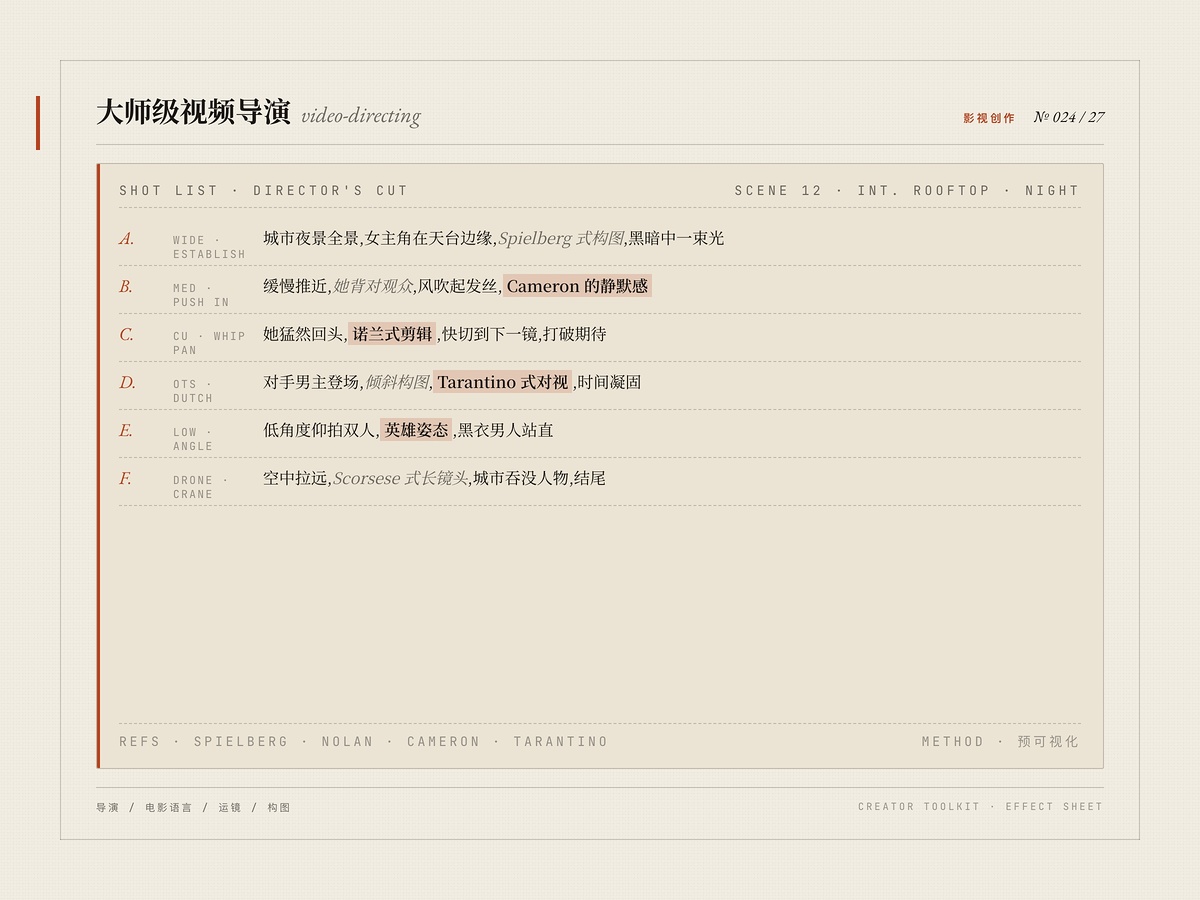Click the page number № 024 / 27
The image size is (1200, 900).
click(x=1069, y=117)
